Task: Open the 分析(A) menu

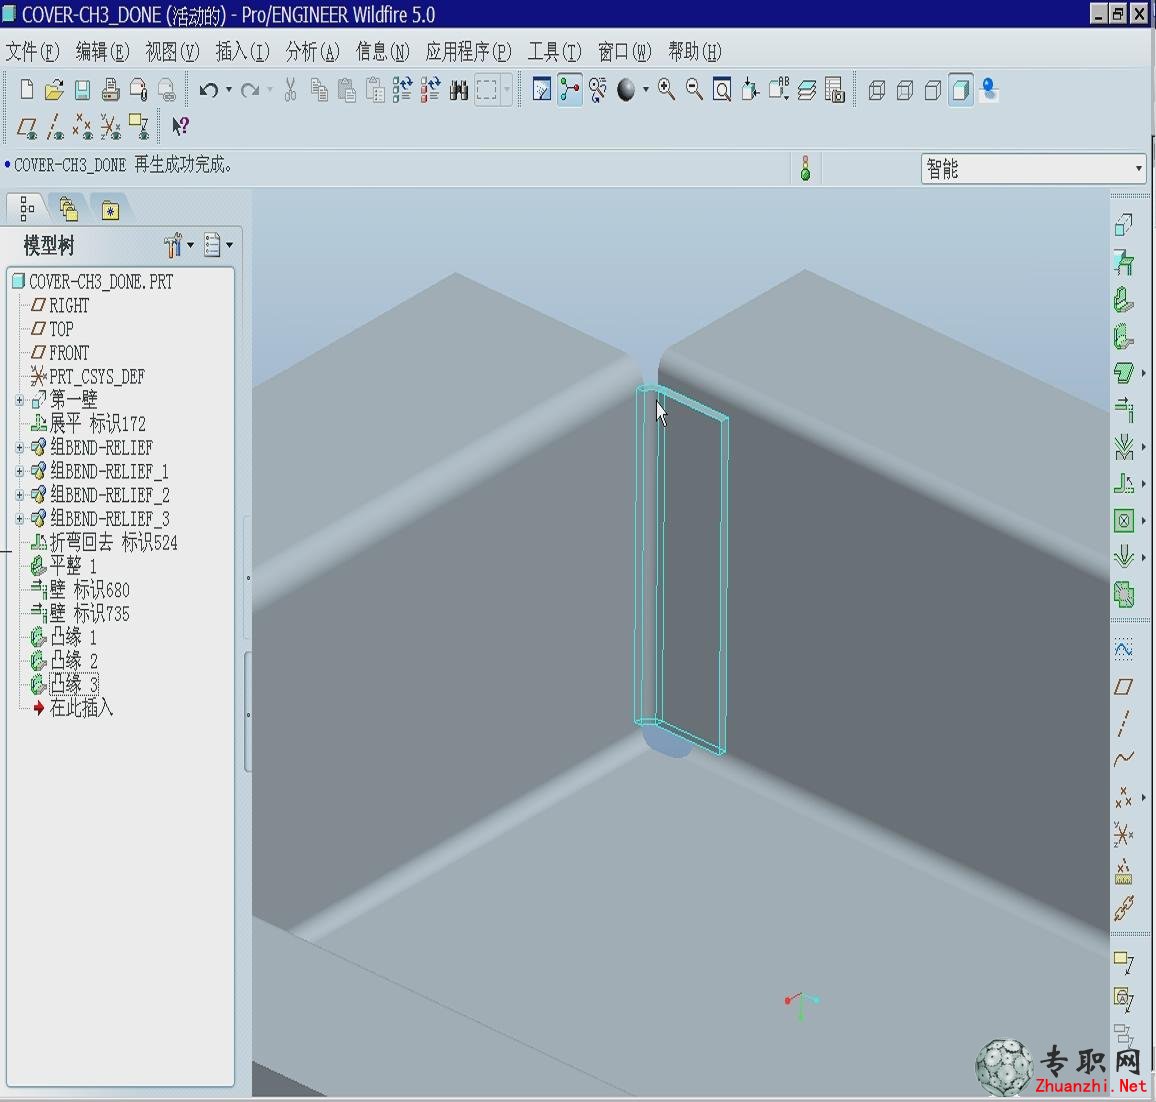Action: (x=312, y=52)
